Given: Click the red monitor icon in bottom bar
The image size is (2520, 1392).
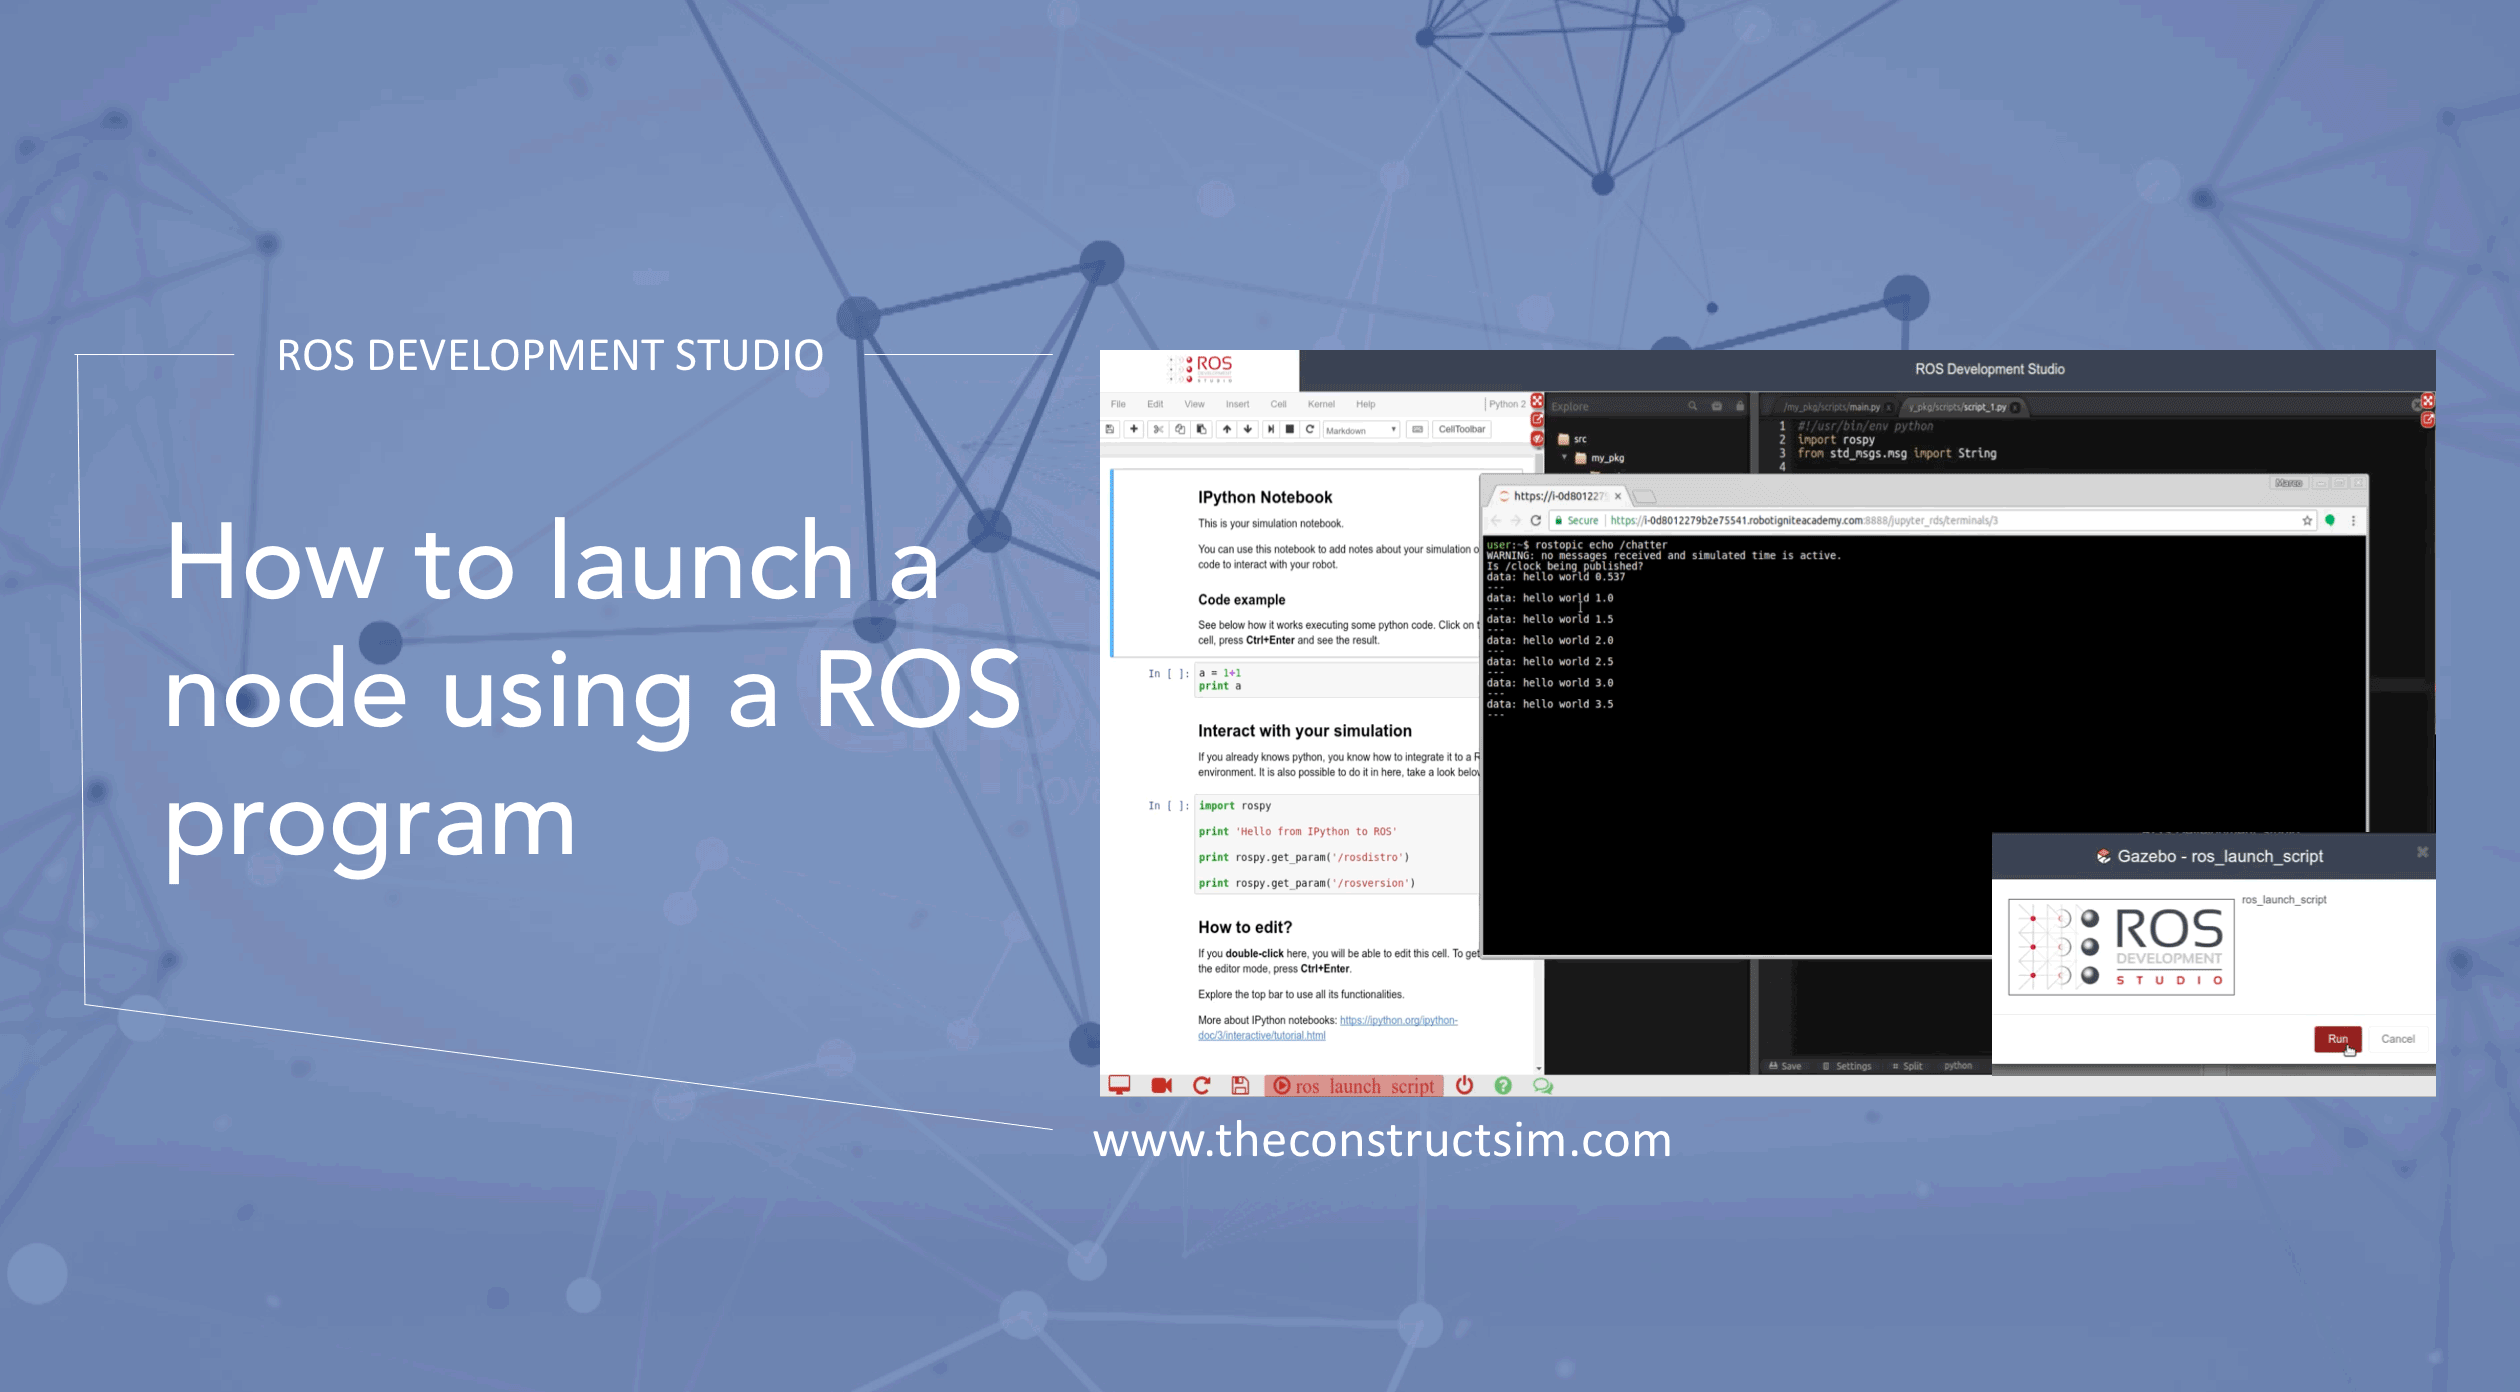Looking at the screenshot, I should 1119,1086.
